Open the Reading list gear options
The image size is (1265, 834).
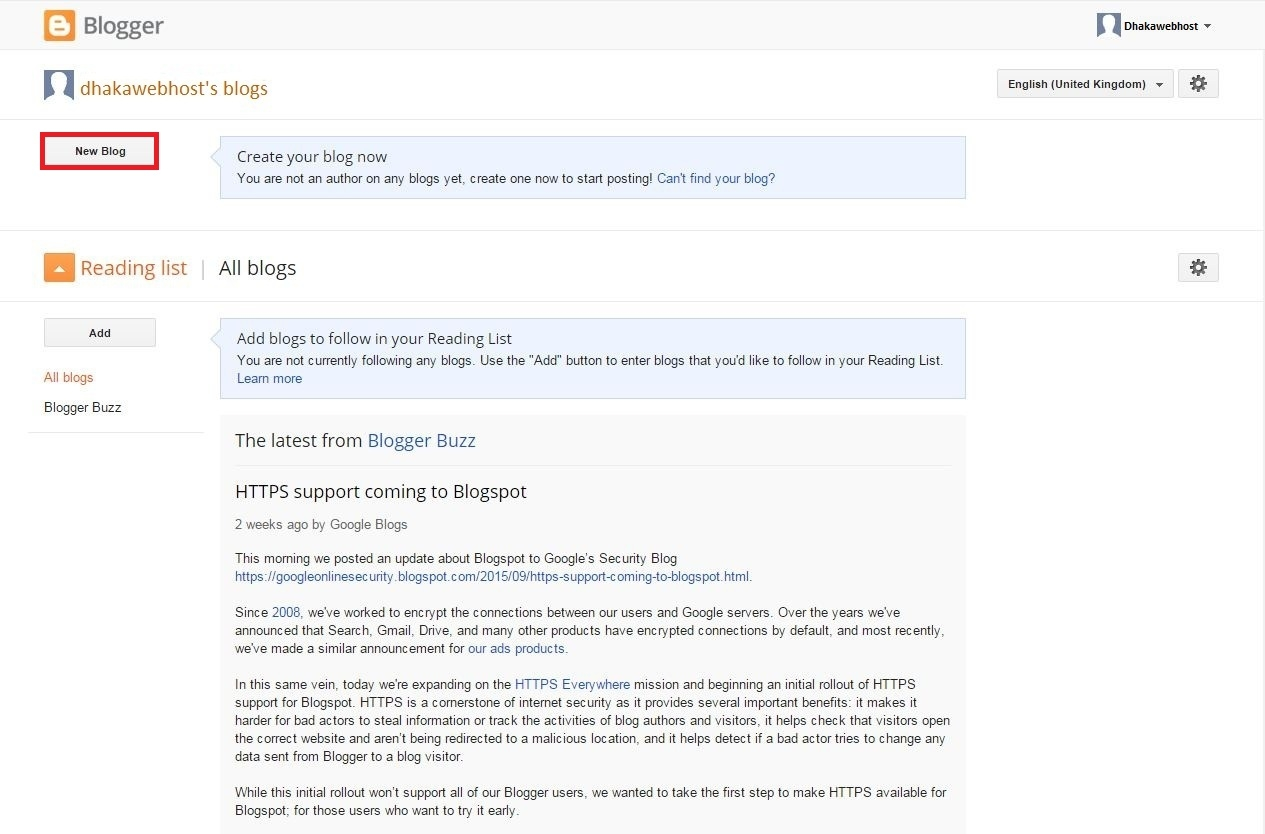click(1198, 267)
